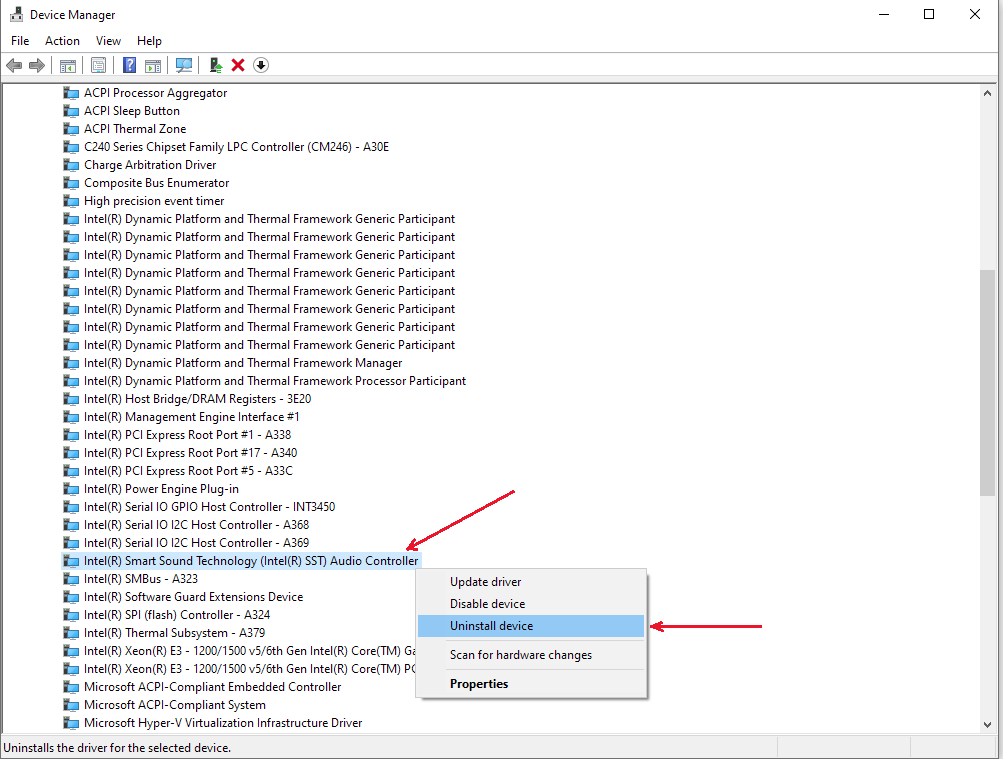Click the icon beside PCI Express Root Port #17
Image resolution: width=1003 pixels, height=759 pixels.
point(71,453)
